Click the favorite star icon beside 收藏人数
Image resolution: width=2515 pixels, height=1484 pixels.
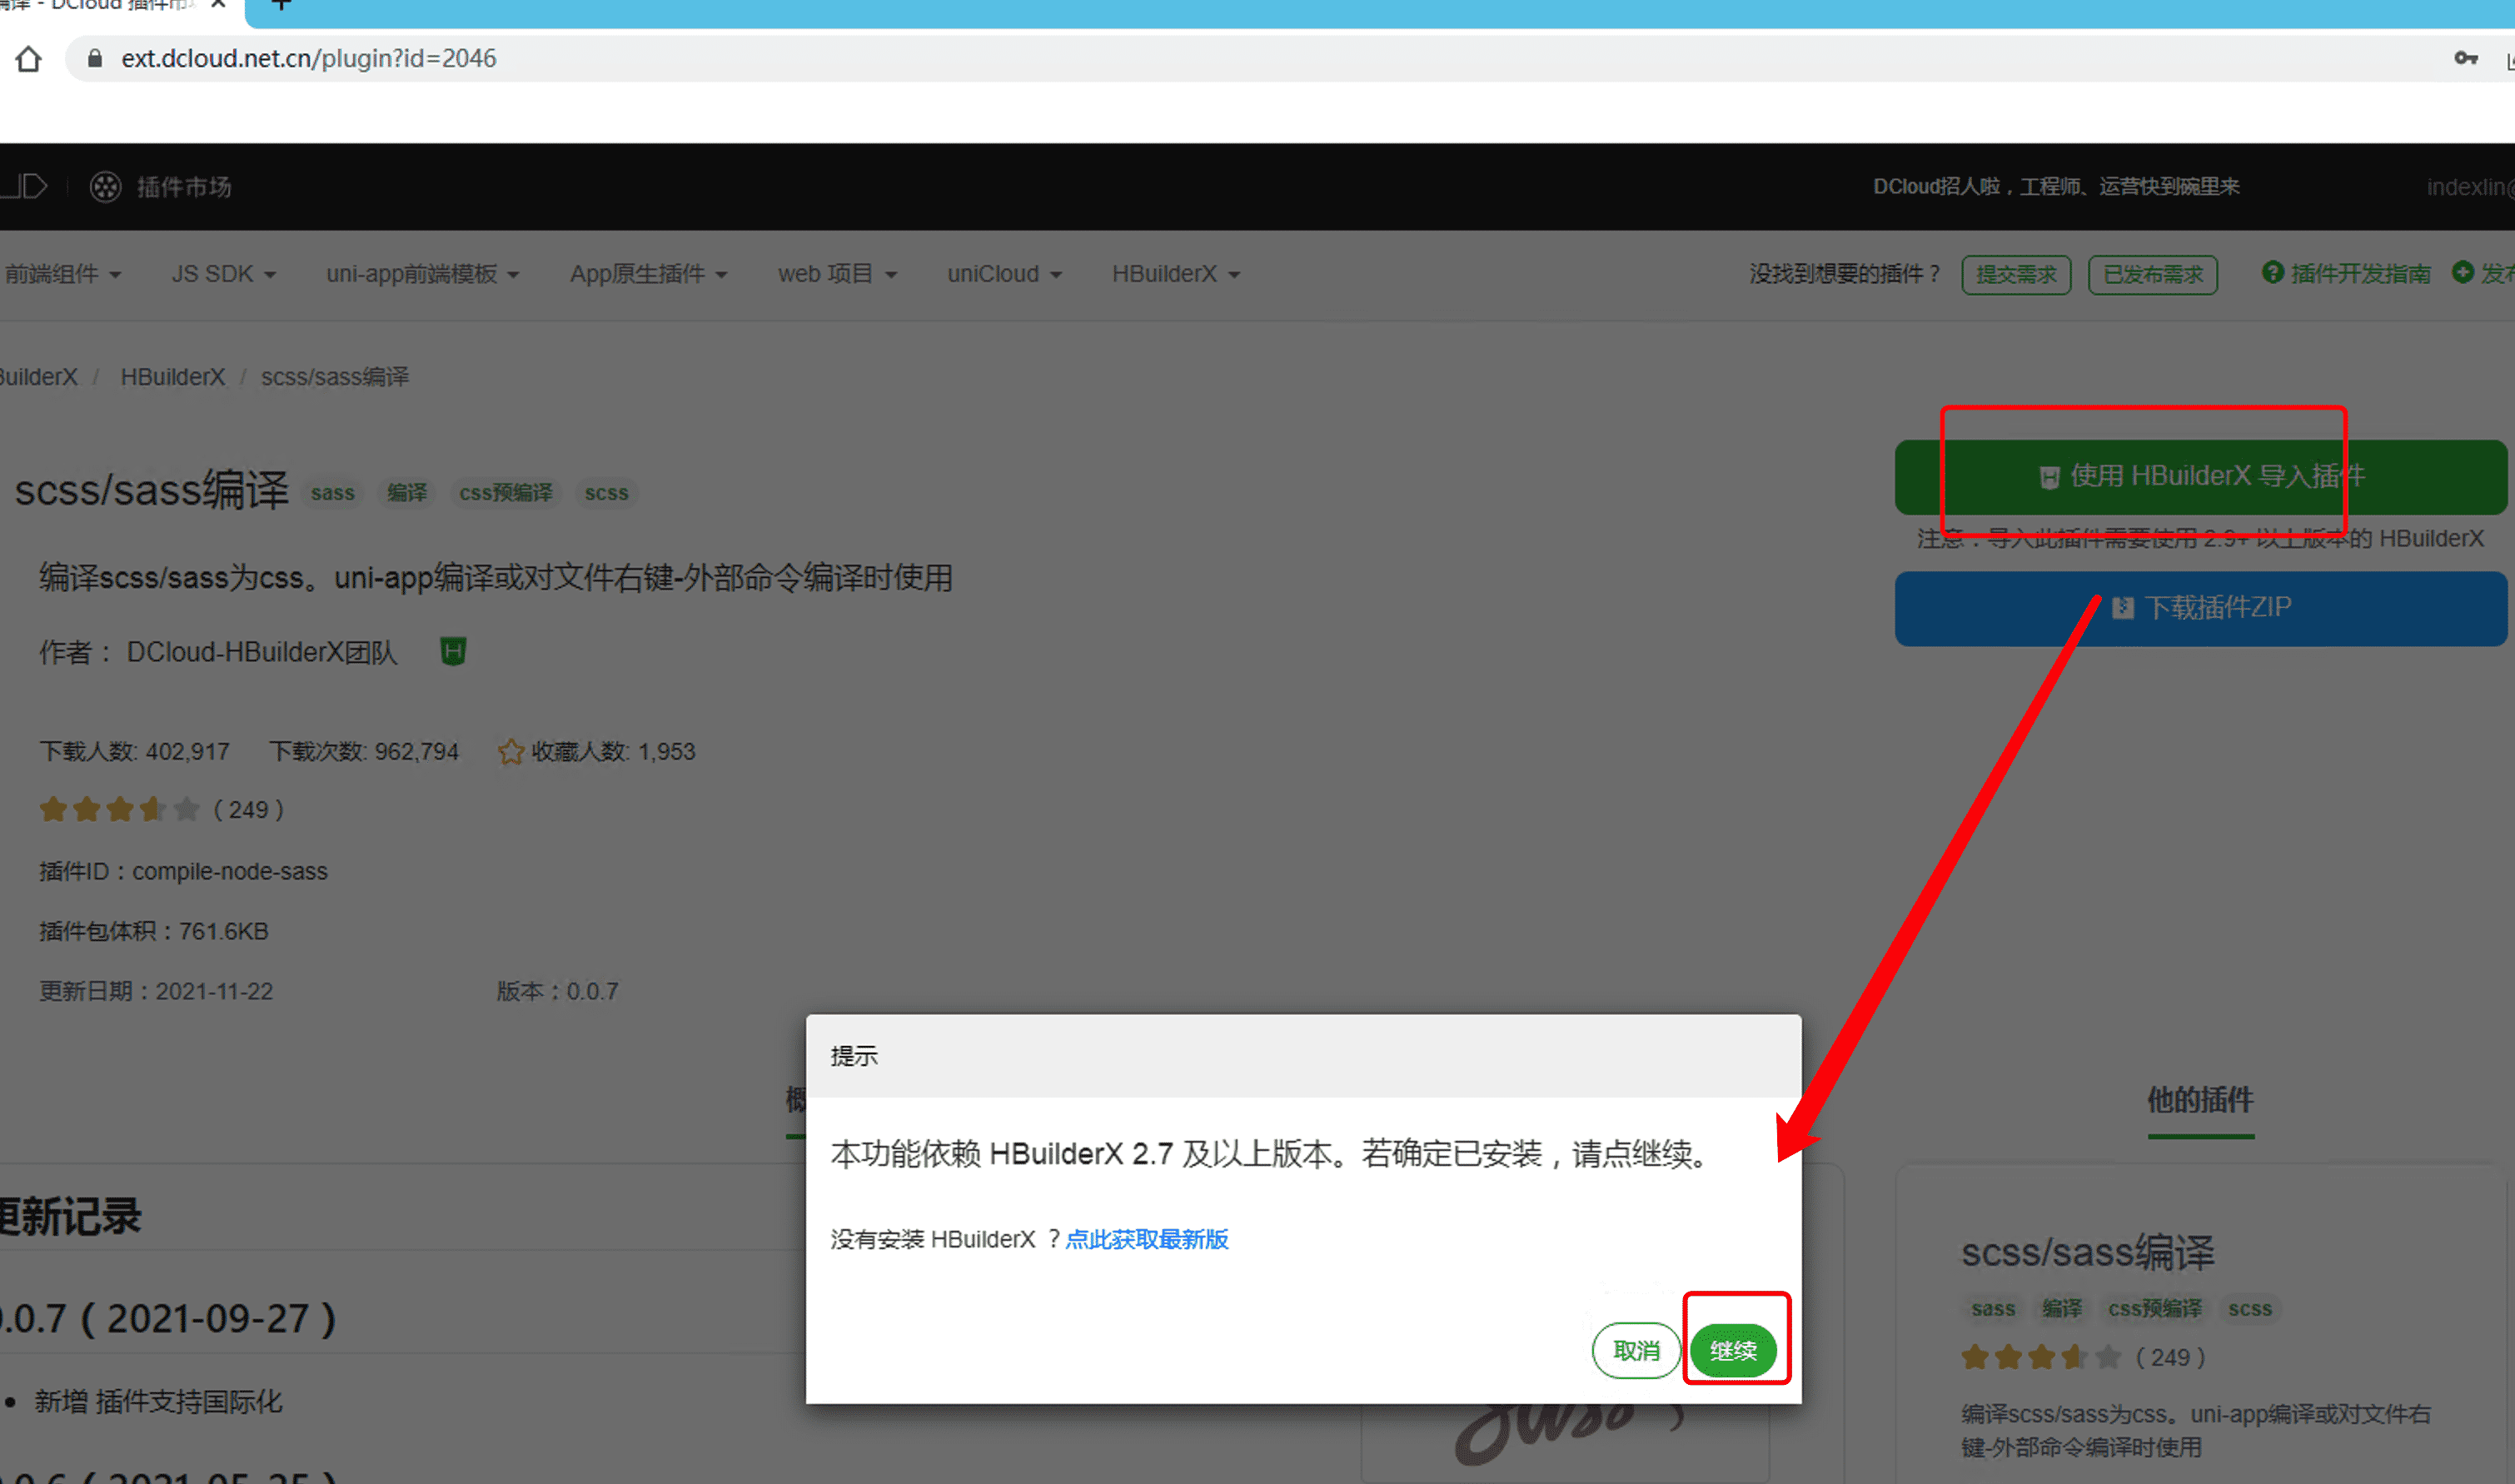tap(511, 751)
